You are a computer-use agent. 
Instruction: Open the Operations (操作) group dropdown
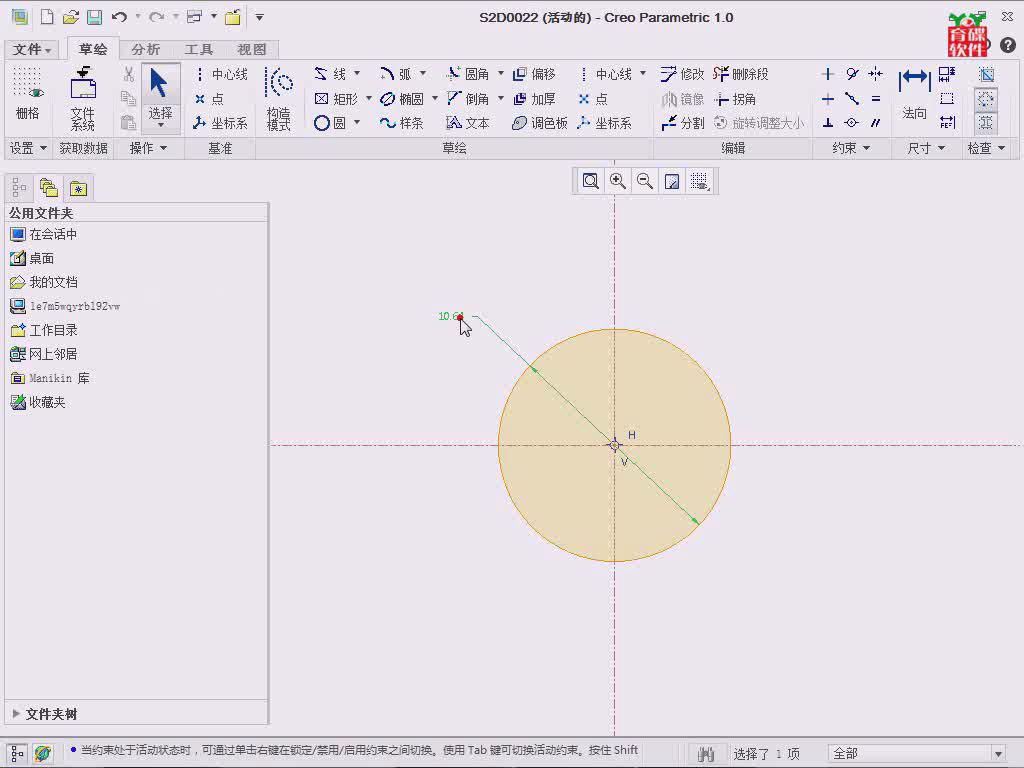(148, 148)
